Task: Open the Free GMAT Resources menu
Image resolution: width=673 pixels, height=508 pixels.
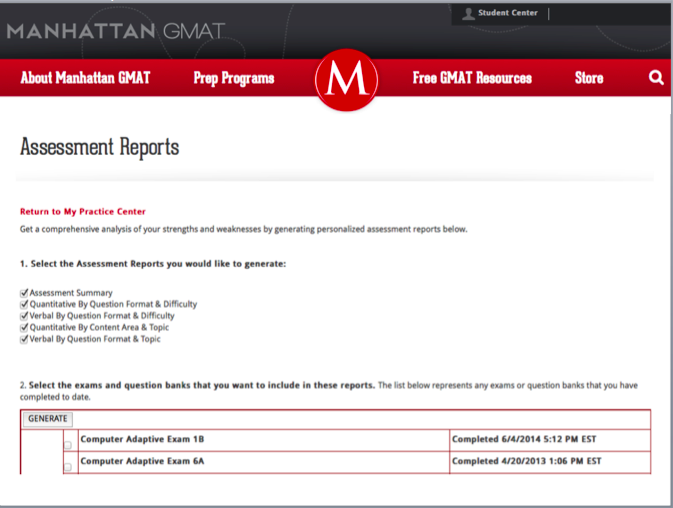Action: (x=472, y=78)
